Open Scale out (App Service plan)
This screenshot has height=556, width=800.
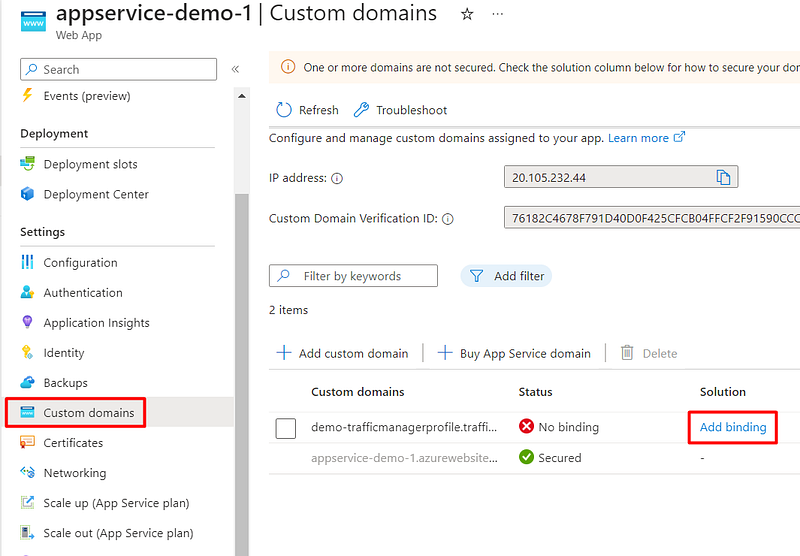tap(118, 533)
